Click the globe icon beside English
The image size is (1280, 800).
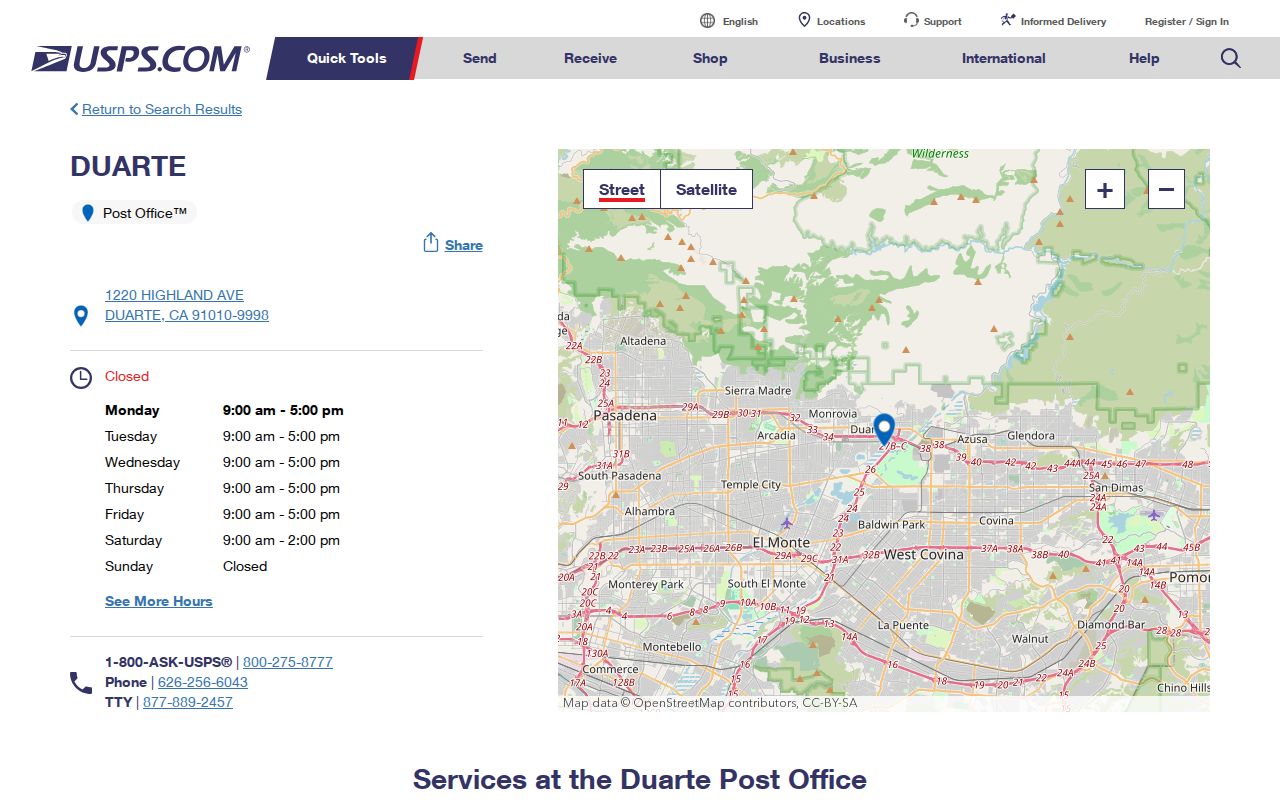click(x=707, y=21)
